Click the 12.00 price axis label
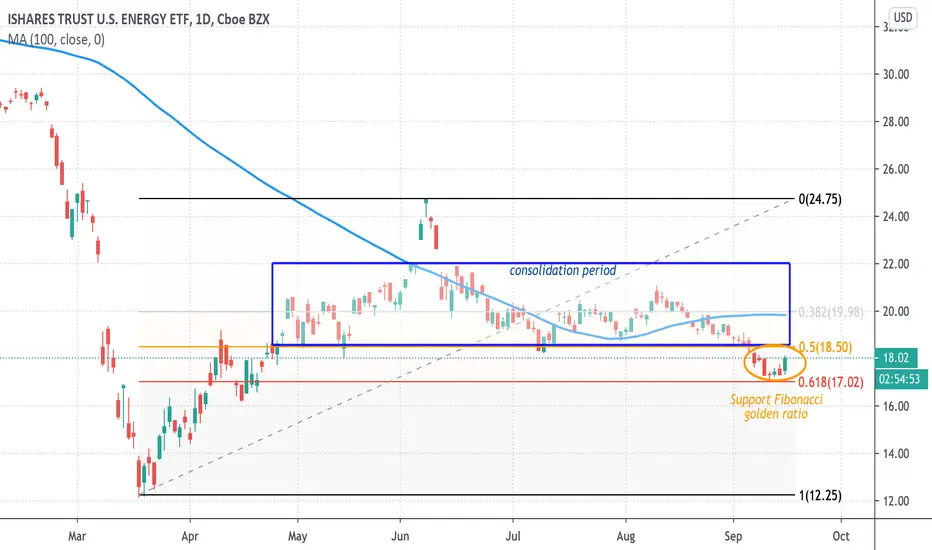Image resolution: width=932 pixels, height=550 pixels. pyautogui.click(x=896, y=501)
